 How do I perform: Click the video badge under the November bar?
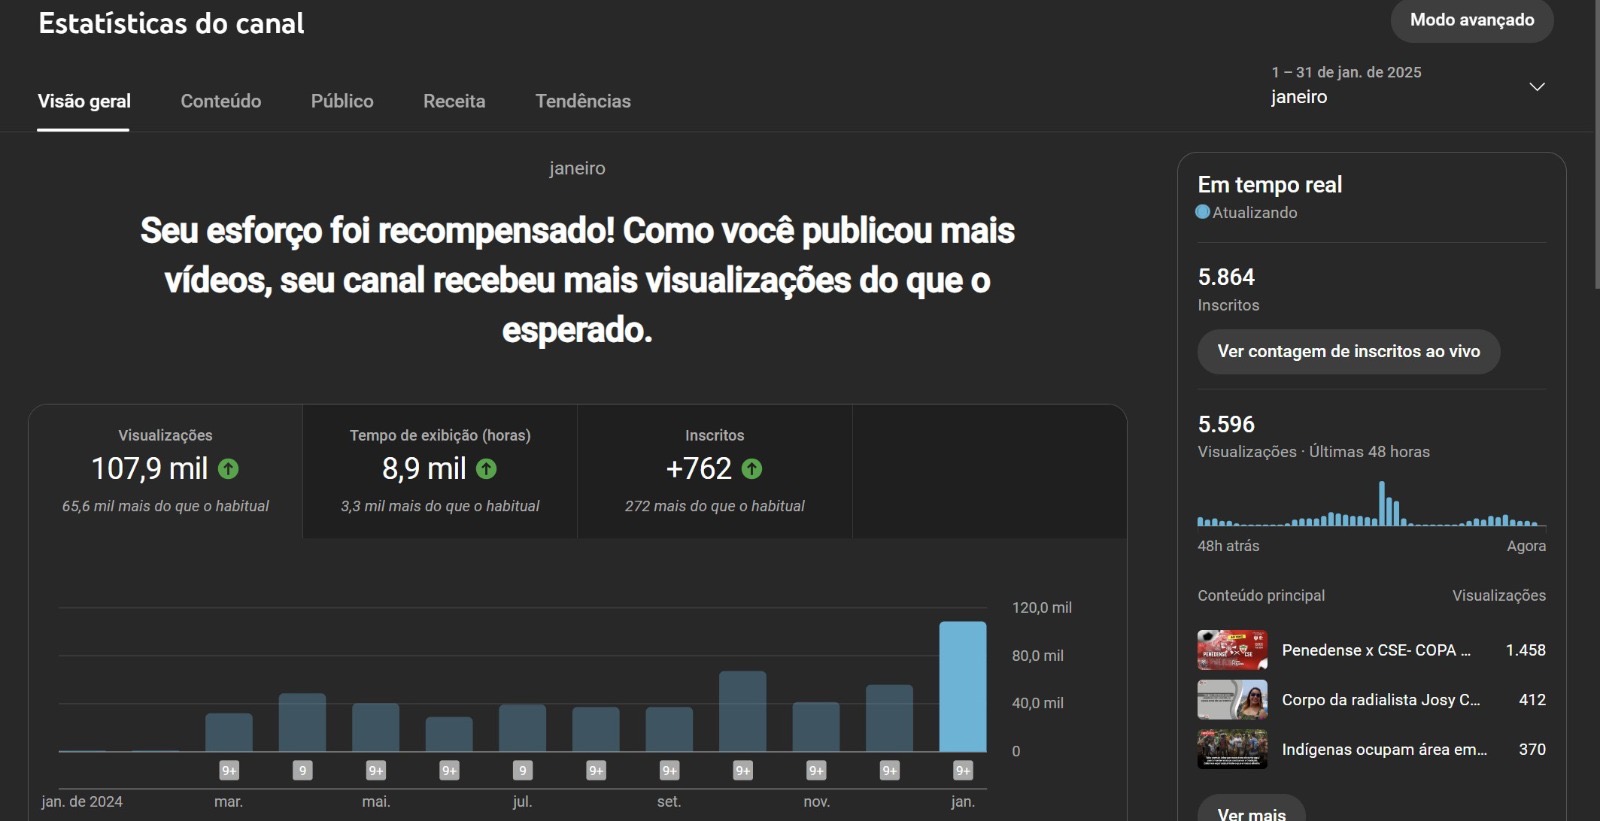[x=816, y=770]
